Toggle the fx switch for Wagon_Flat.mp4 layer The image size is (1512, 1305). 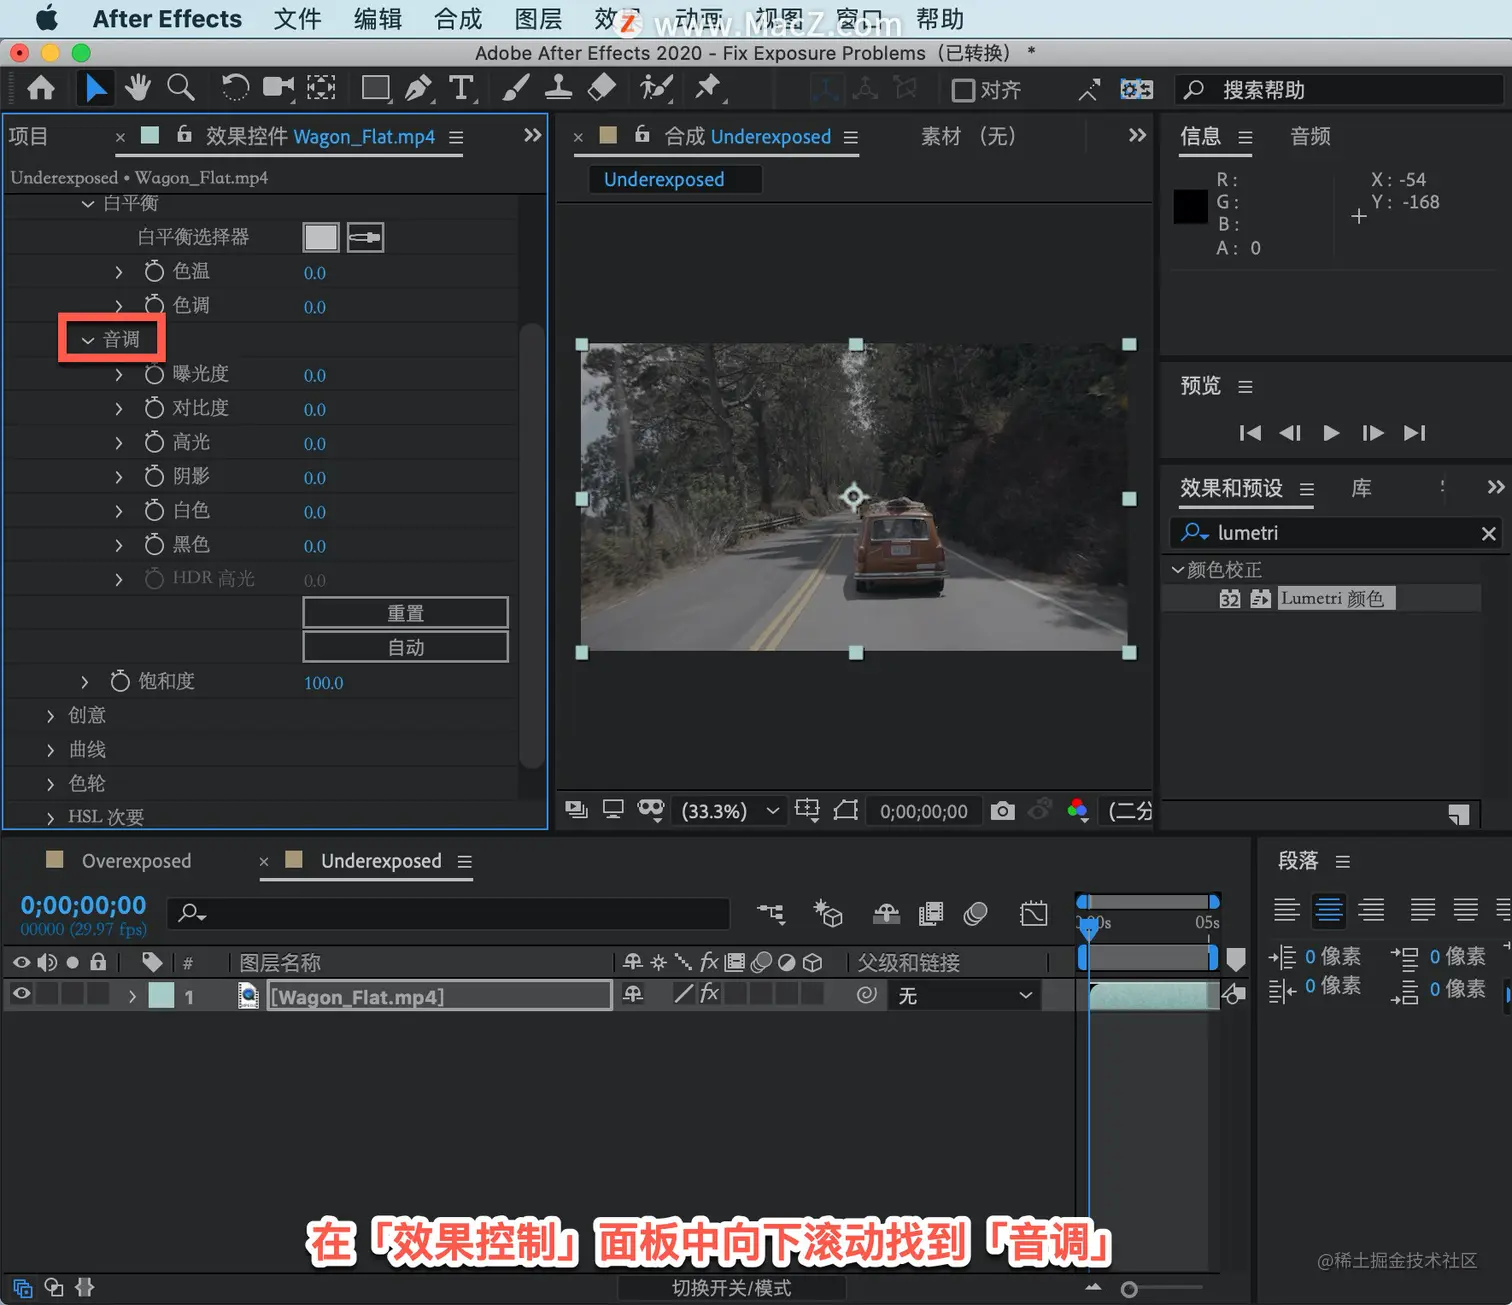(709, 994)
